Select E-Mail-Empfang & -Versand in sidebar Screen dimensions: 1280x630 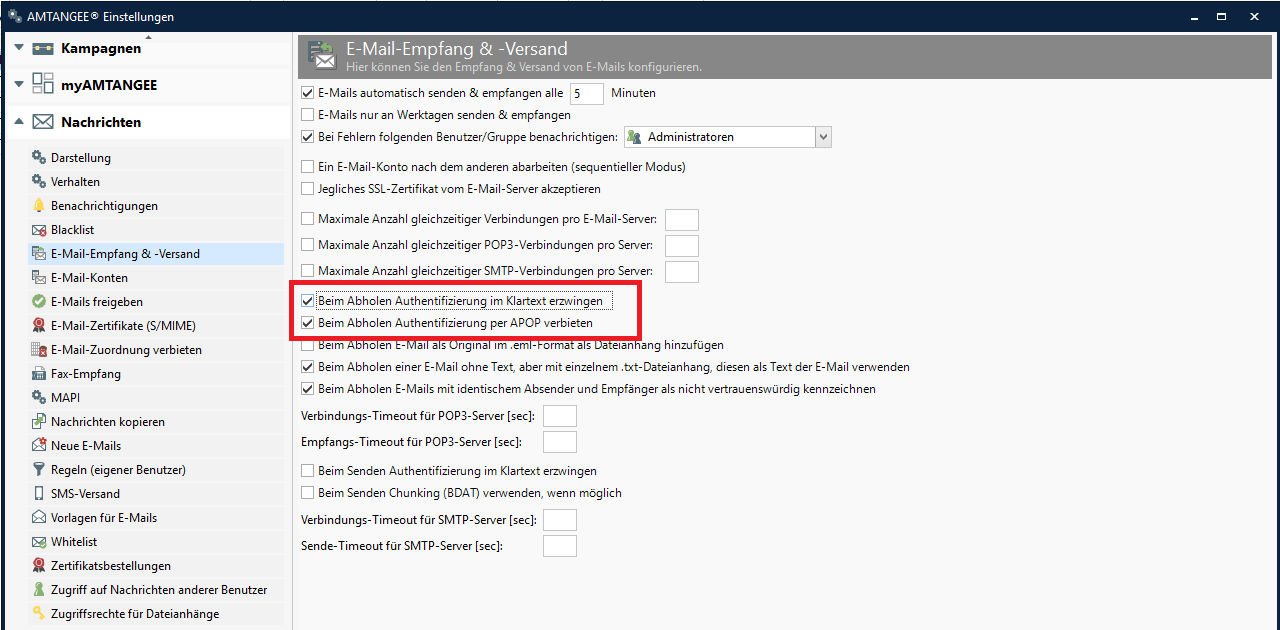click(x=156, y=254)
